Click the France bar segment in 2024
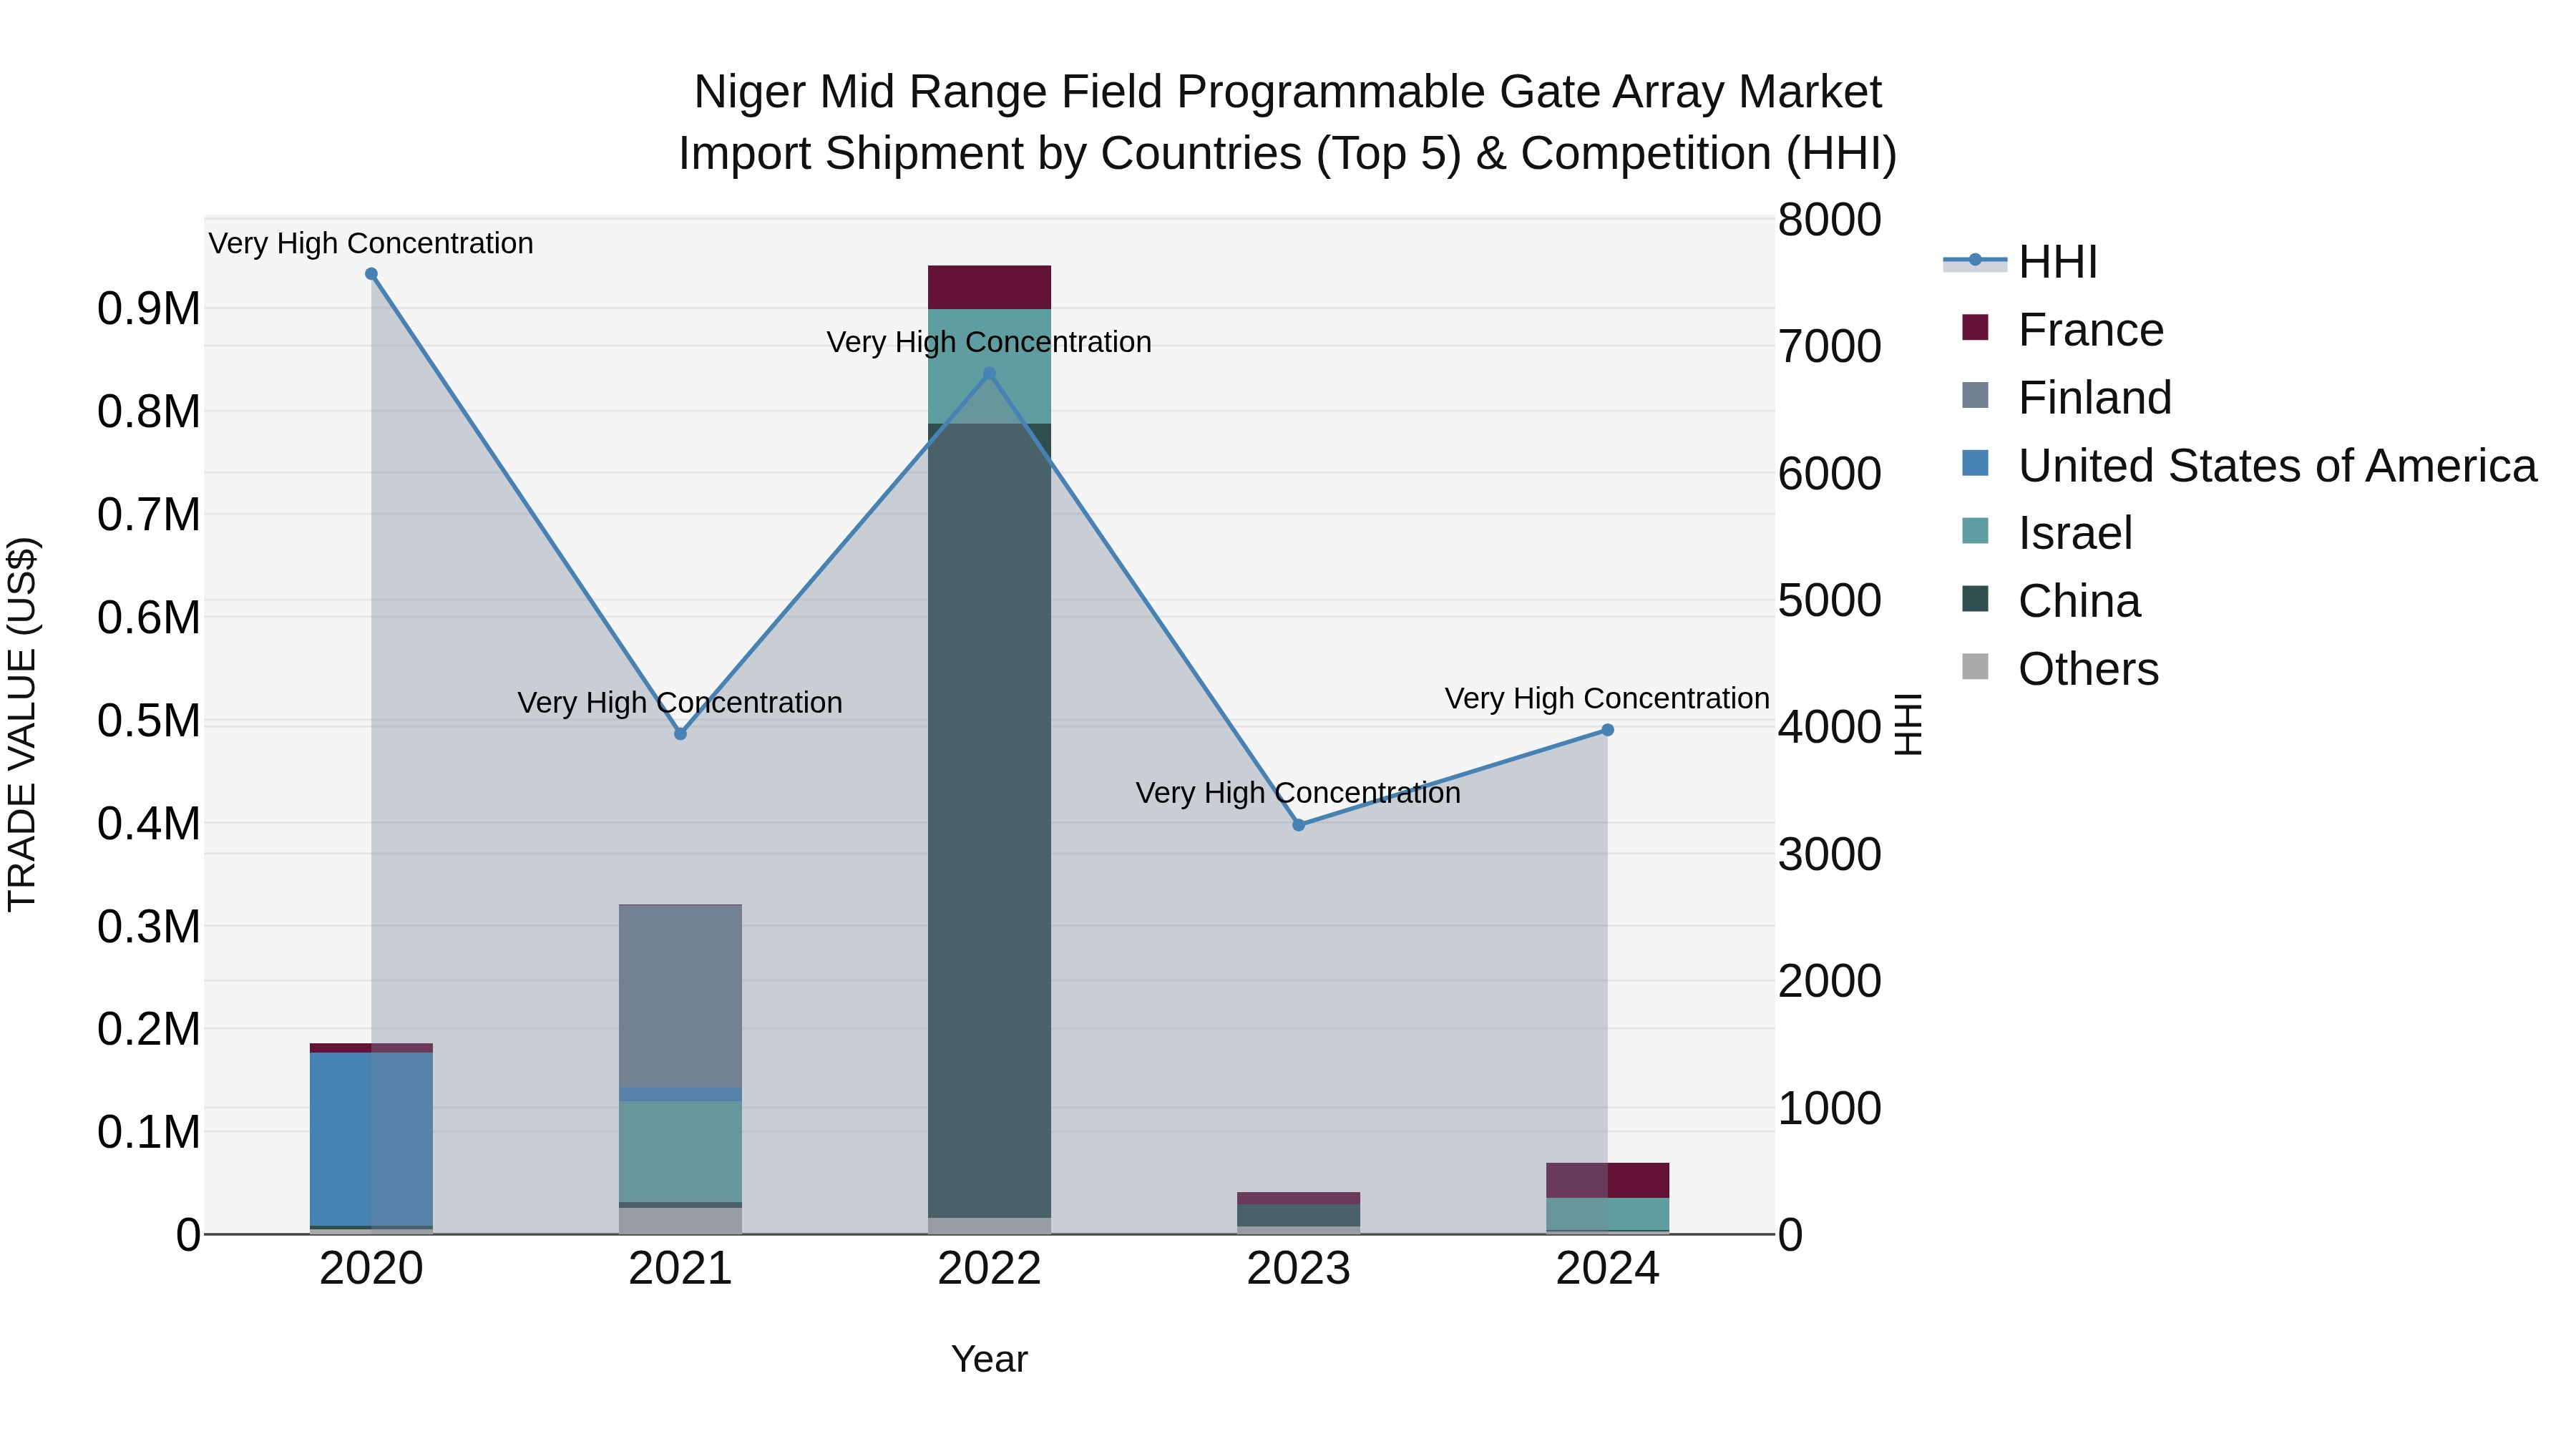Image resolution: width=2576 pixels, height=1449 pixels. click(1607, 1180)
